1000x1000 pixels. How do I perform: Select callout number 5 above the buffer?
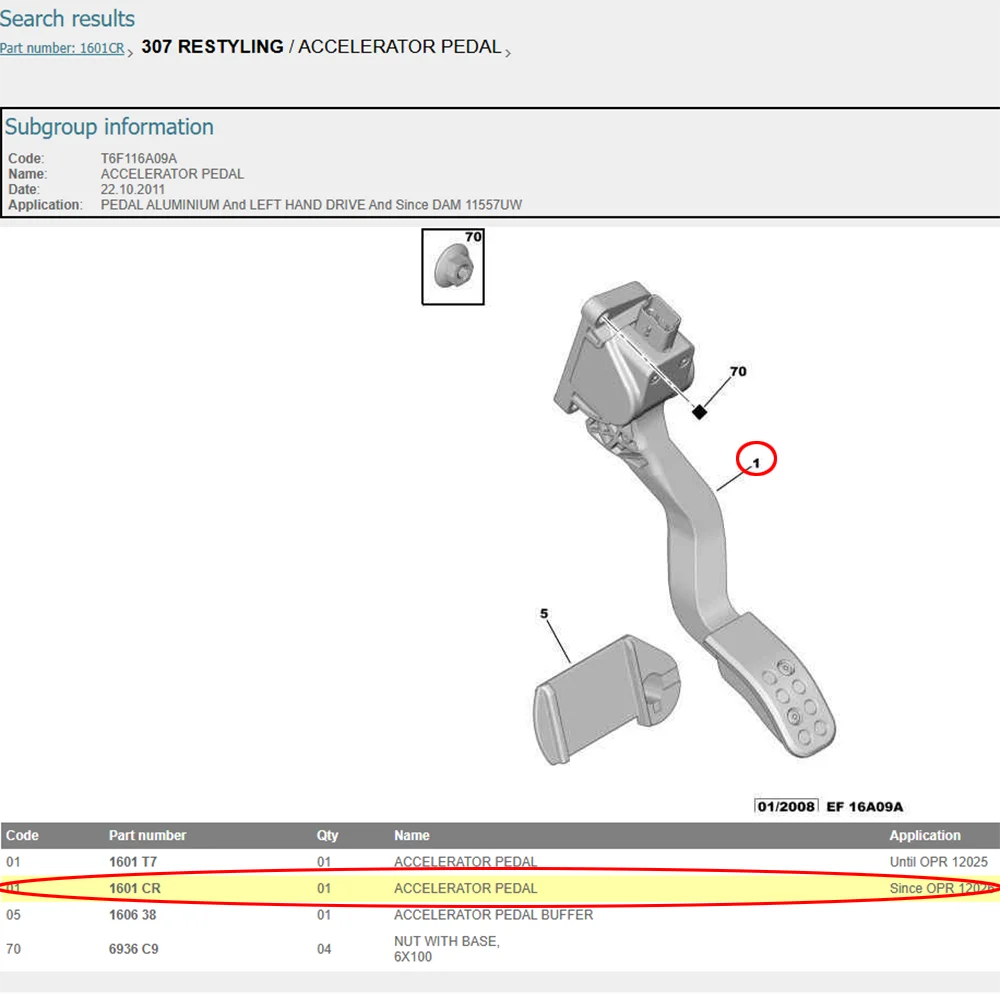click(x=544, y=614)
